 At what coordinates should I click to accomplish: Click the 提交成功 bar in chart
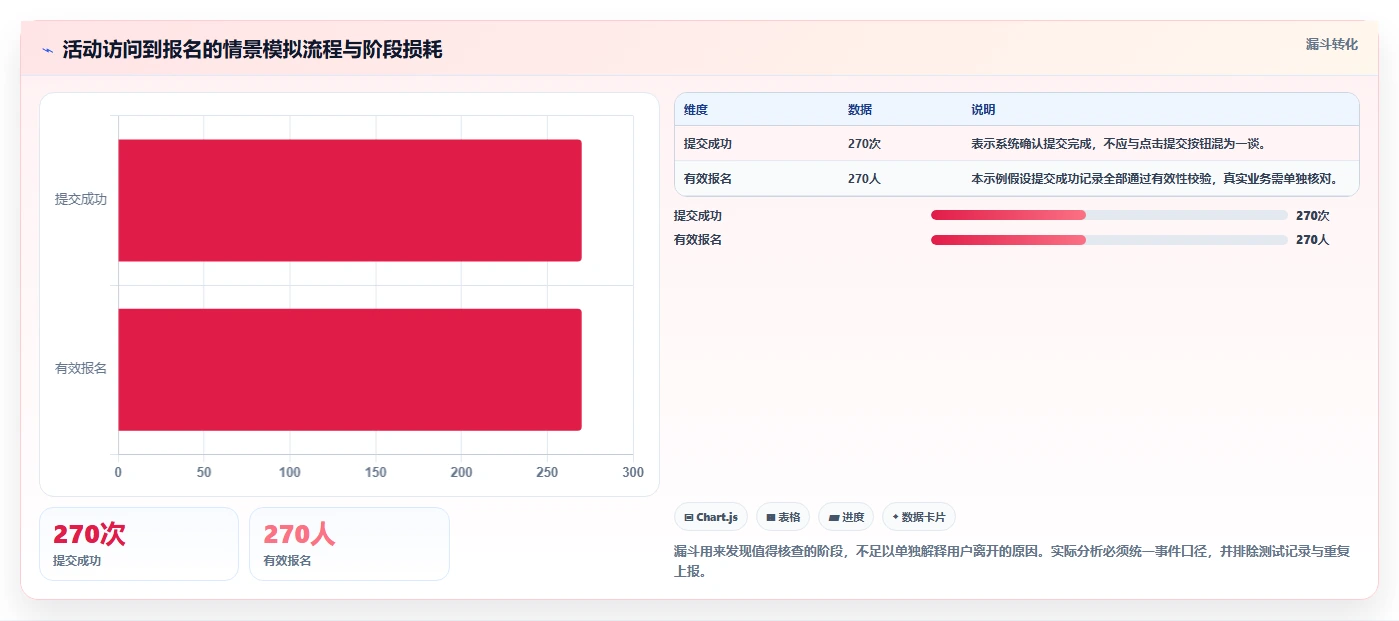(x=350, y=200)
